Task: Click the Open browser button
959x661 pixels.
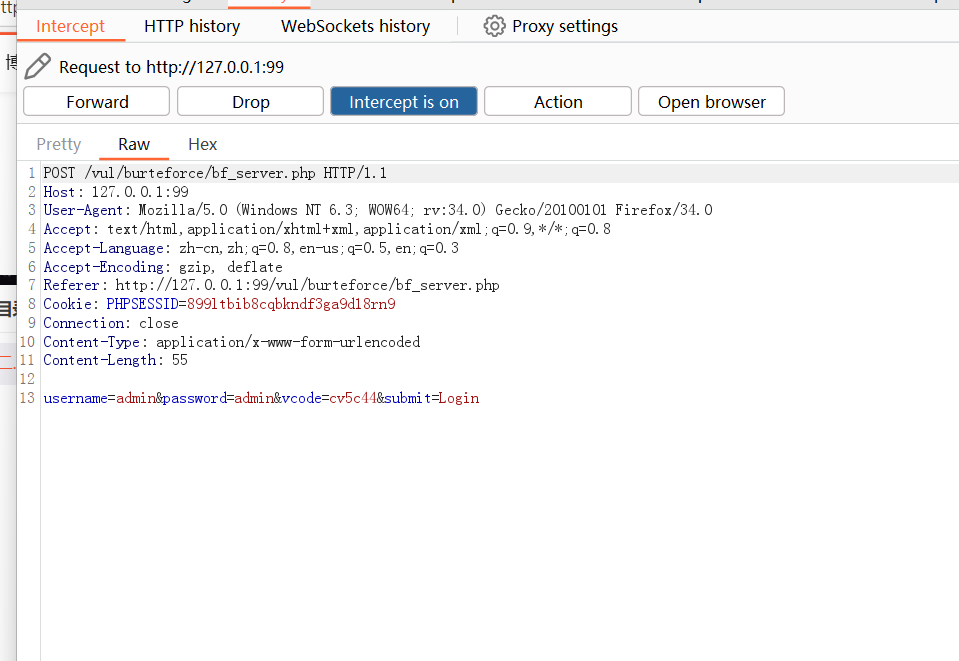Action: tap(711, 102)
